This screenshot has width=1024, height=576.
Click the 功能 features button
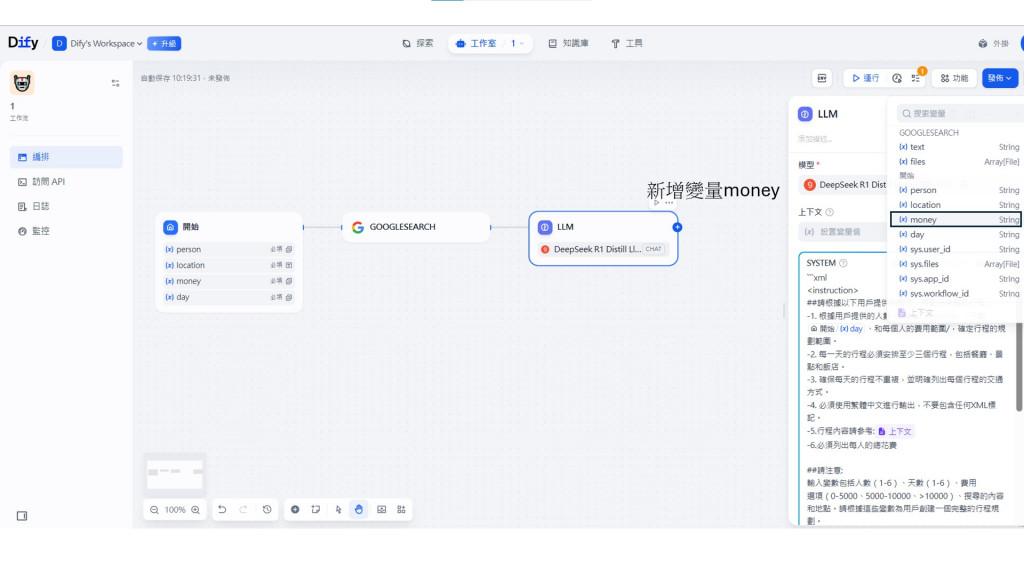pos(954,78)
